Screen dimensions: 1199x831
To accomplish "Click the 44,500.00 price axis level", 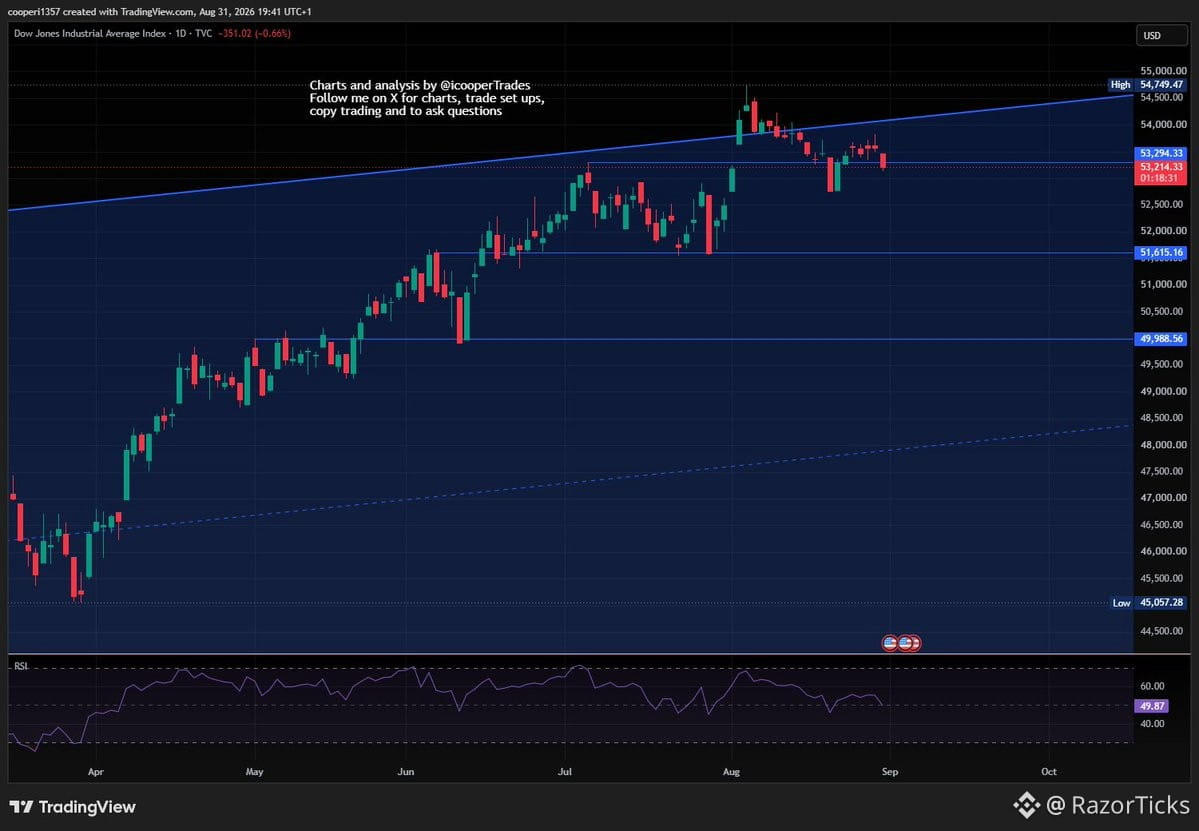I will [x=1163, y=631].
